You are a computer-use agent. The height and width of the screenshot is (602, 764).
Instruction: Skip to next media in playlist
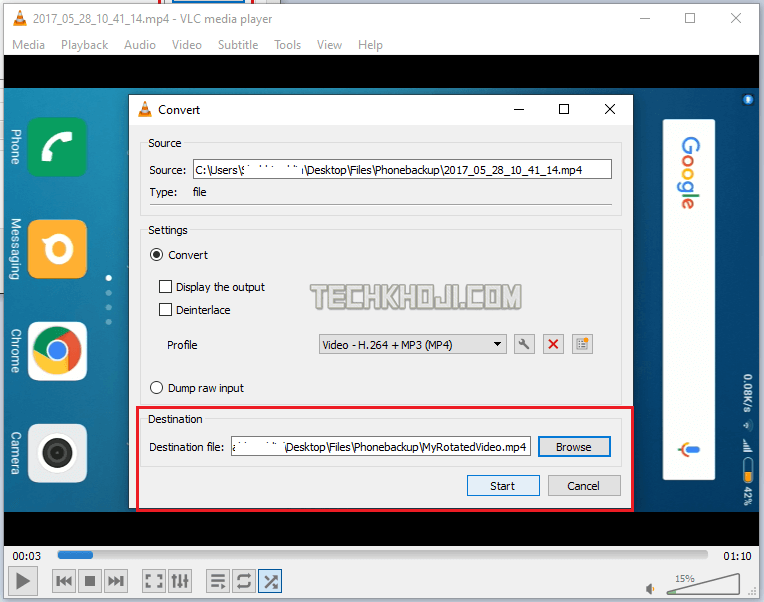click(x=115, y=581)
